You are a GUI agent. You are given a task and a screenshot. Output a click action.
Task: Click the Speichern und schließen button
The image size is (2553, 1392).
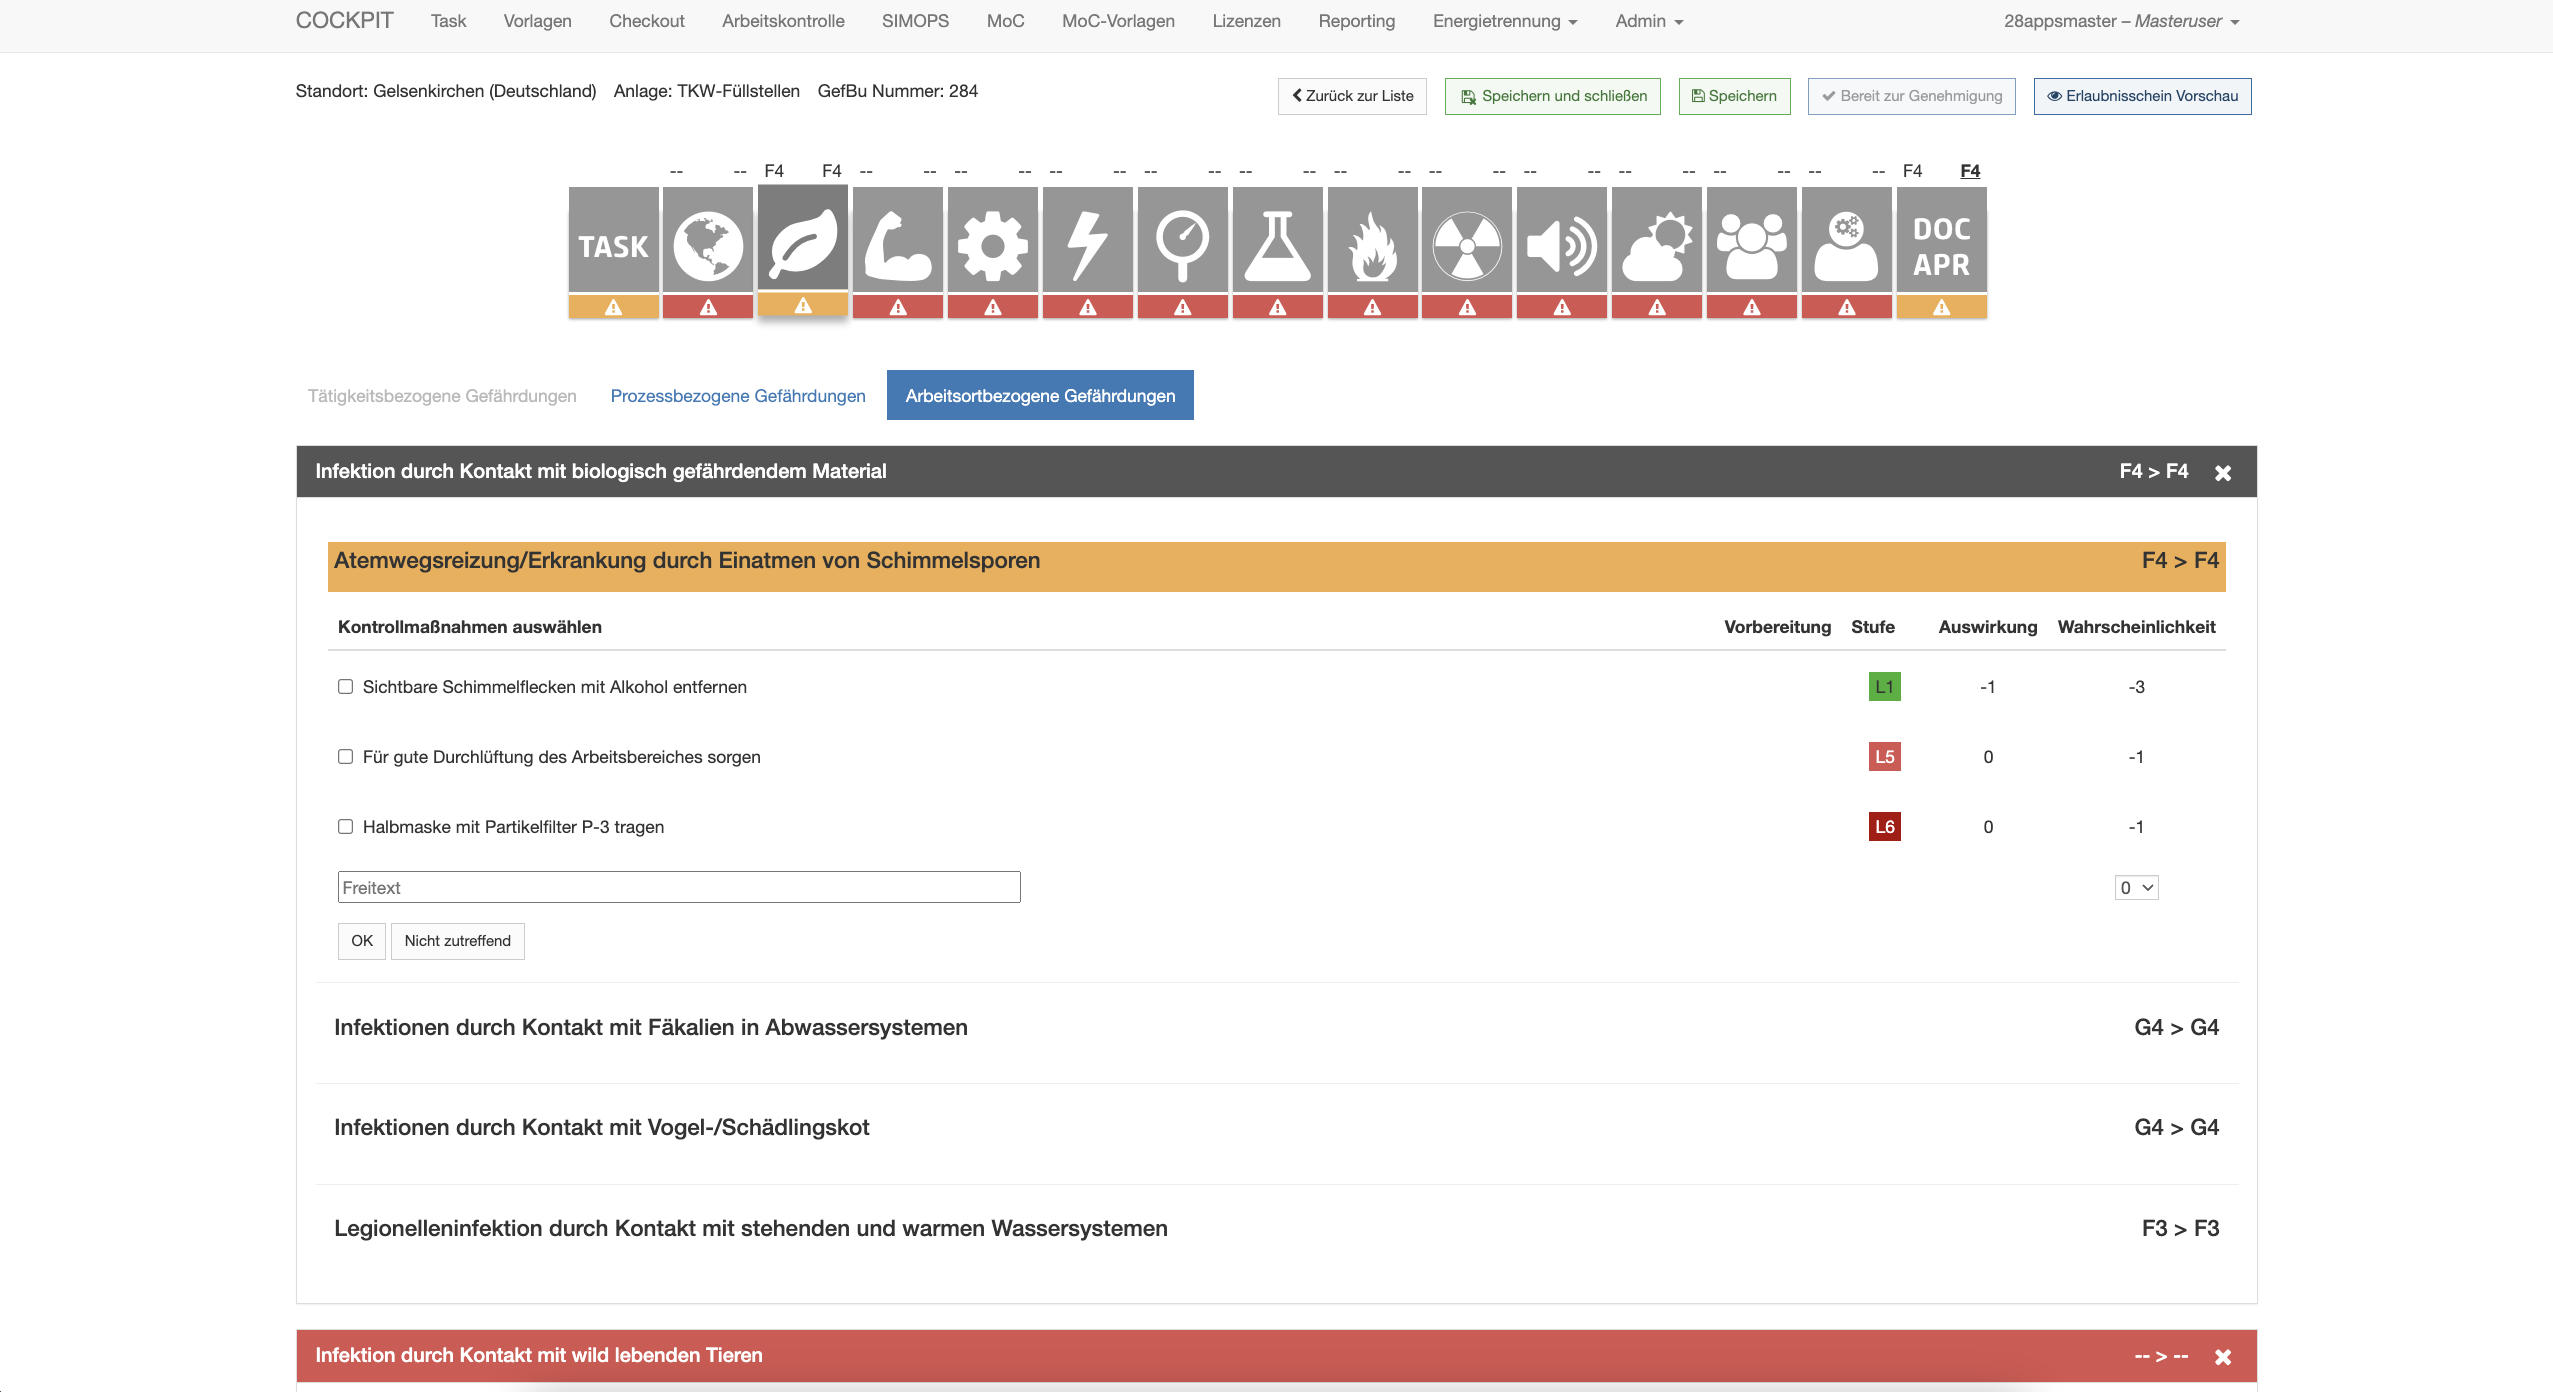1552,96
